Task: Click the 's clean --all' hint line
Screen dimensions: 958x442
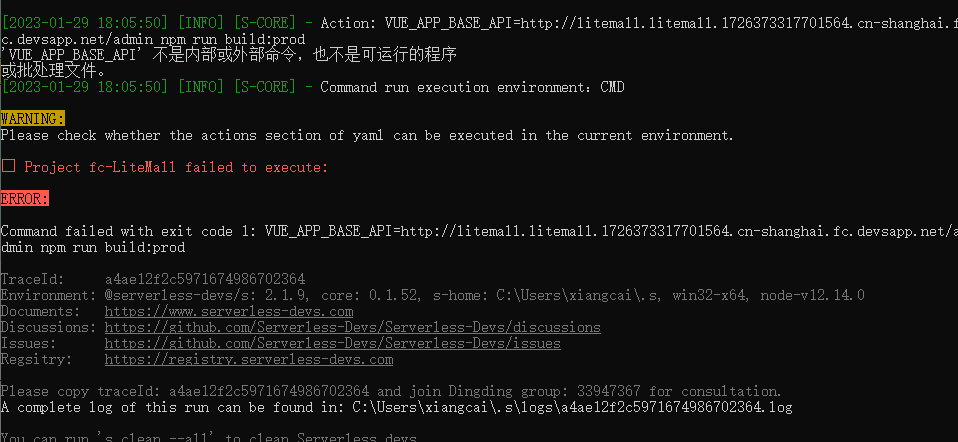Action: pos(209,438)
